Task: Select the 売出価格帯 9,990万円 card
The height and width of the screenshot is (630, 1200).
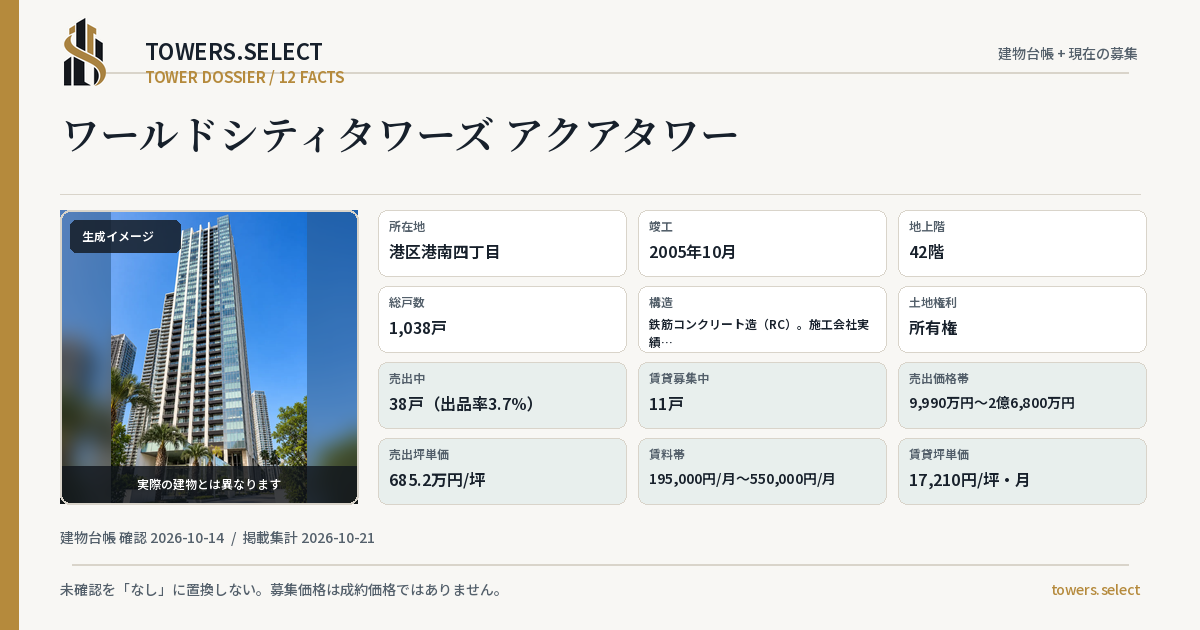Action: [1022, 395]
